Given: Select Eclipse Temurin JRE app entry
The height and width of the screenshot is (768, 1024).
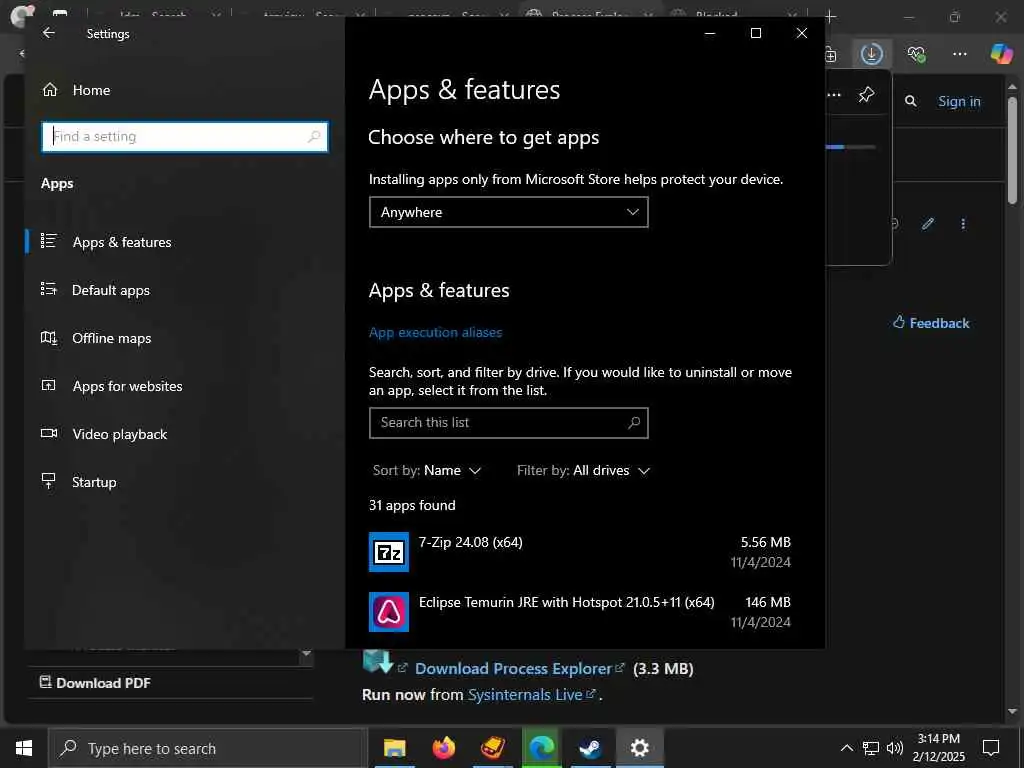Looking at the screenshot, I should [580, 612].
